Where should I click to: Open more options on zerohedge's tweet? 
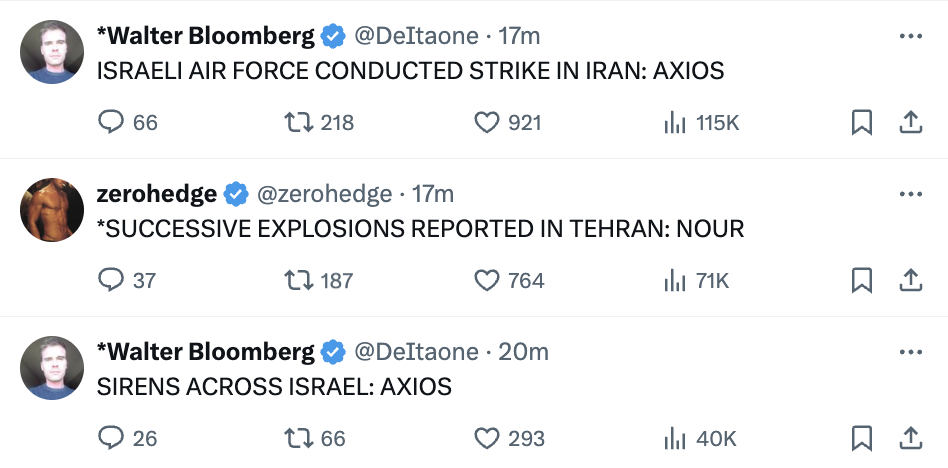click(910, 194)
